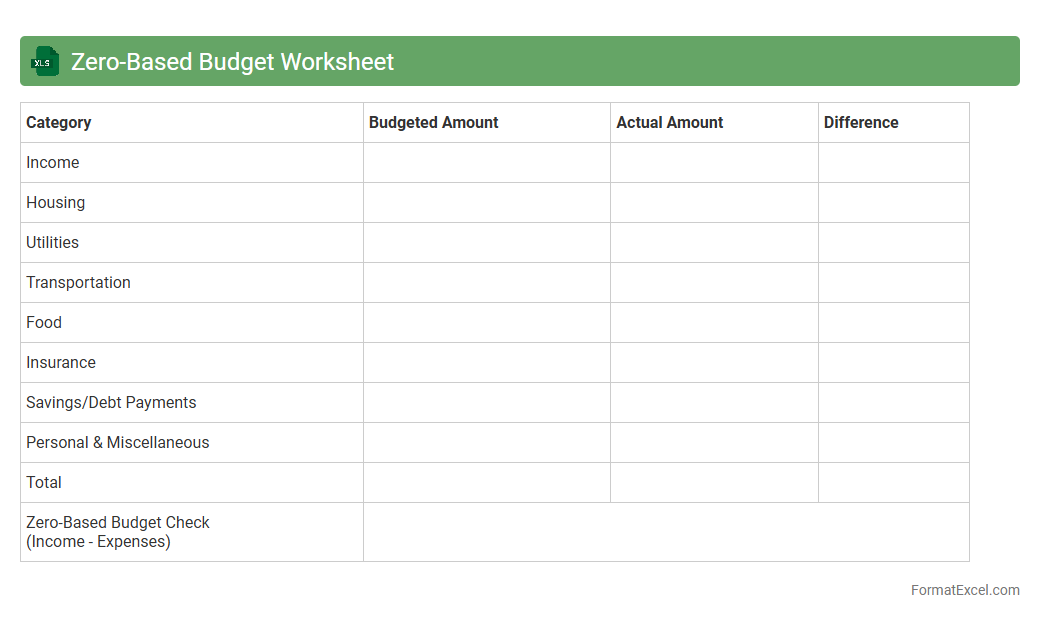Click the Zero-Based Budget Check result cell
This screenshot has height=619, width=1040.
(x=666, y=532)
